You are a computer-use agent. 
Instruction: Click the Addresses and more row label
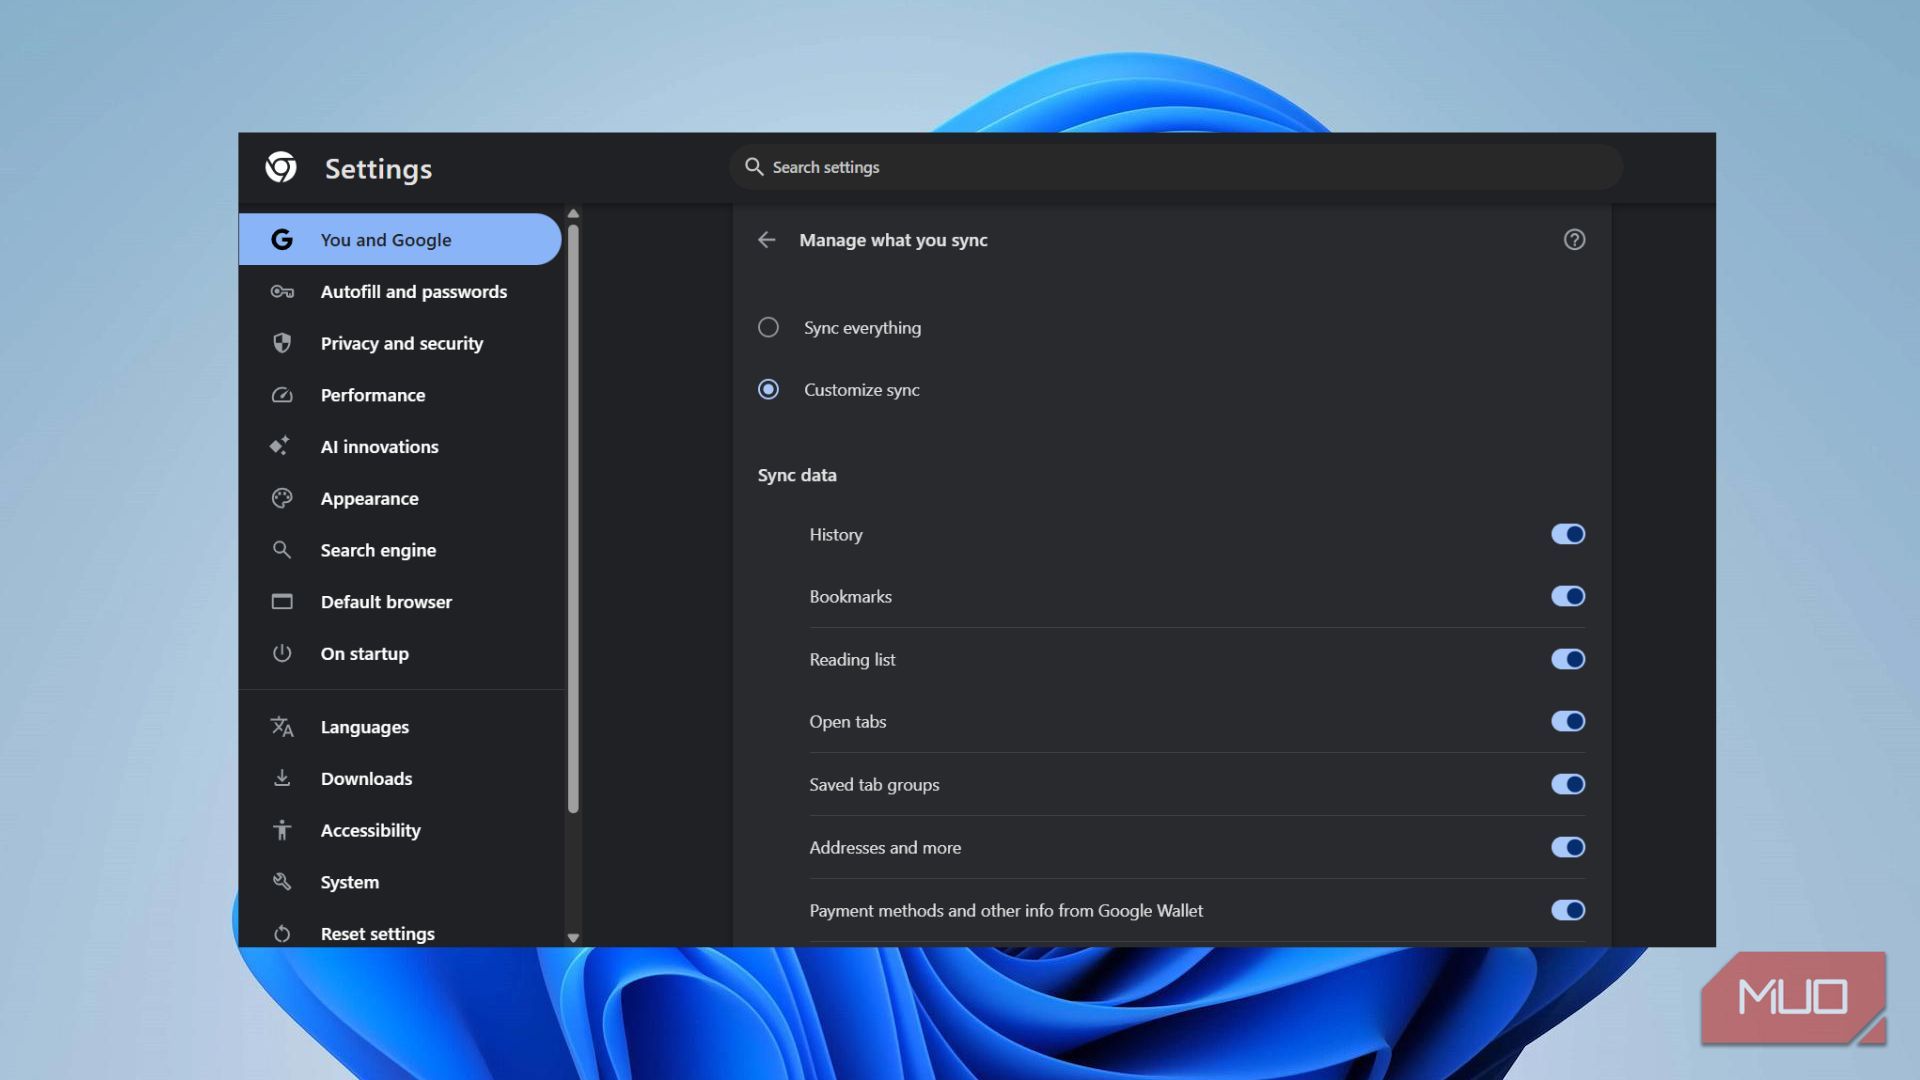point(885,847)
